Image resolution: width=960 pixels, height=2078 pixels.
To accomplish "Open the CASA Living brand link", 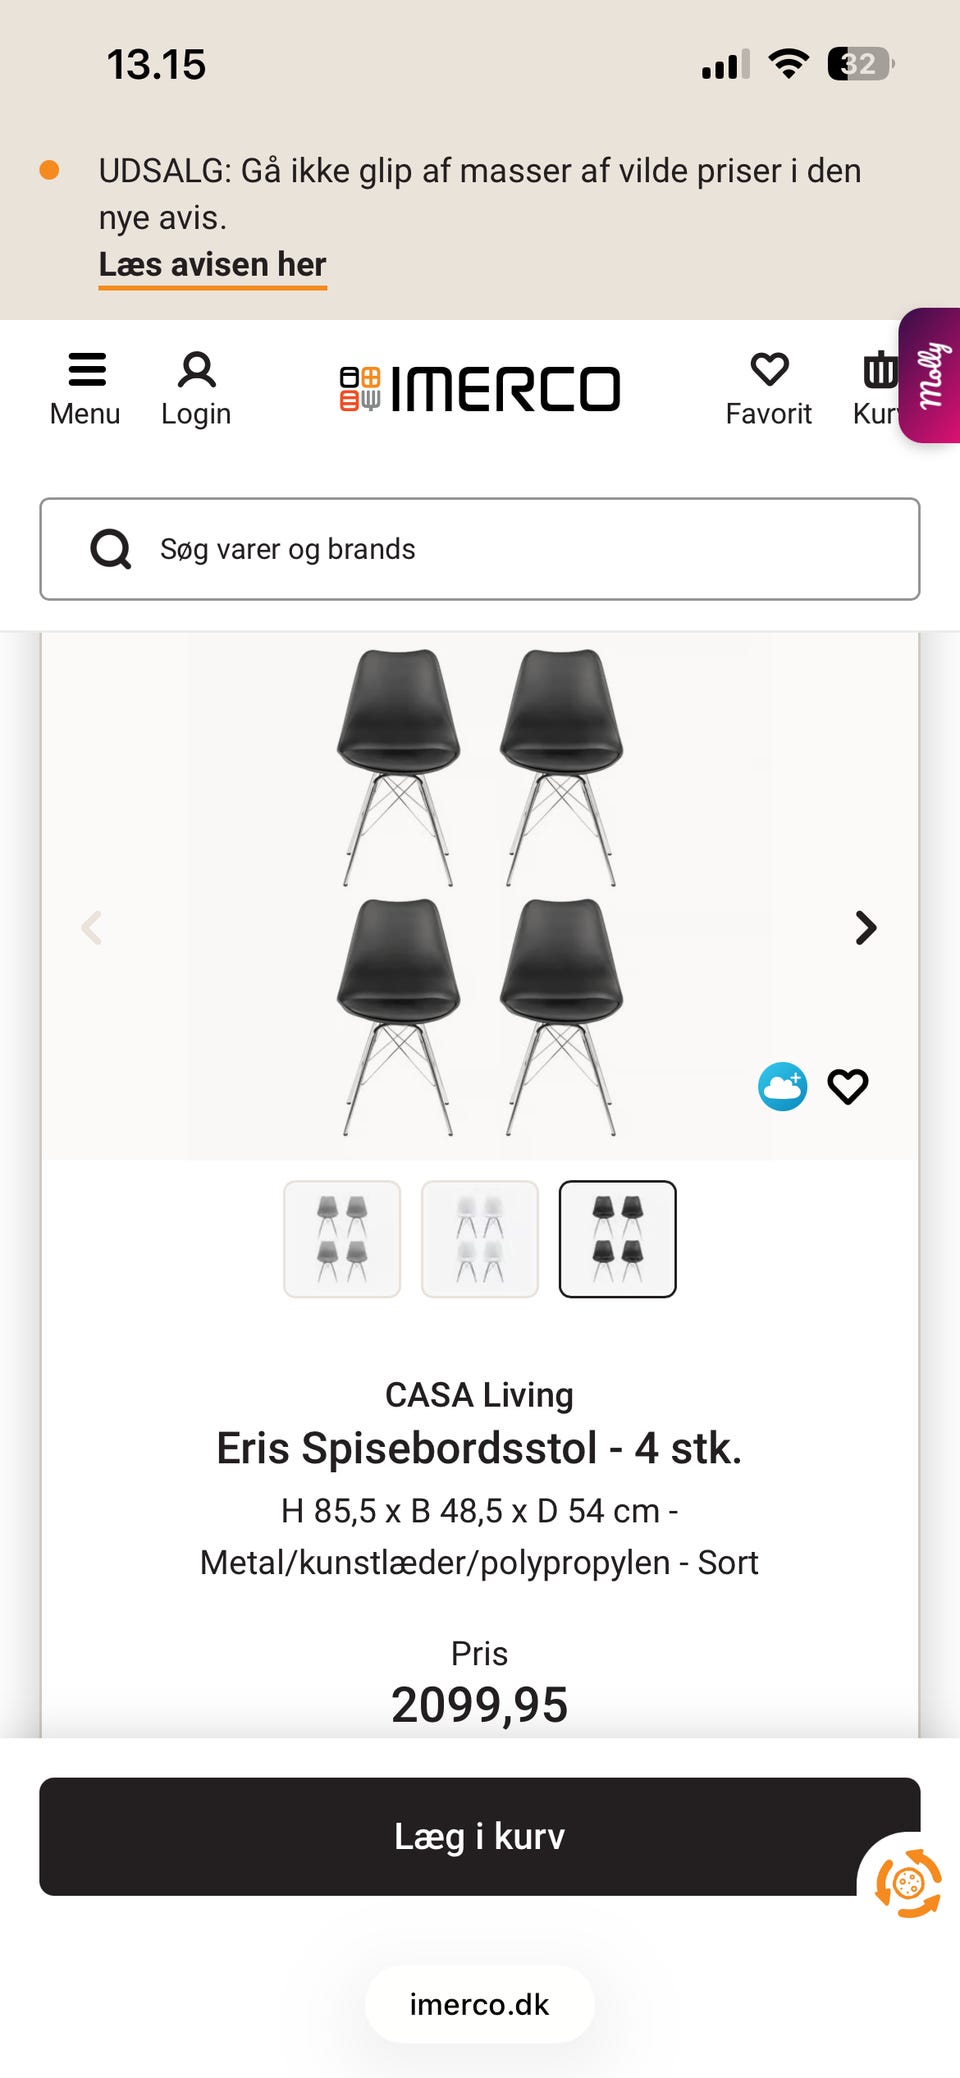I will coord(480,1395).
